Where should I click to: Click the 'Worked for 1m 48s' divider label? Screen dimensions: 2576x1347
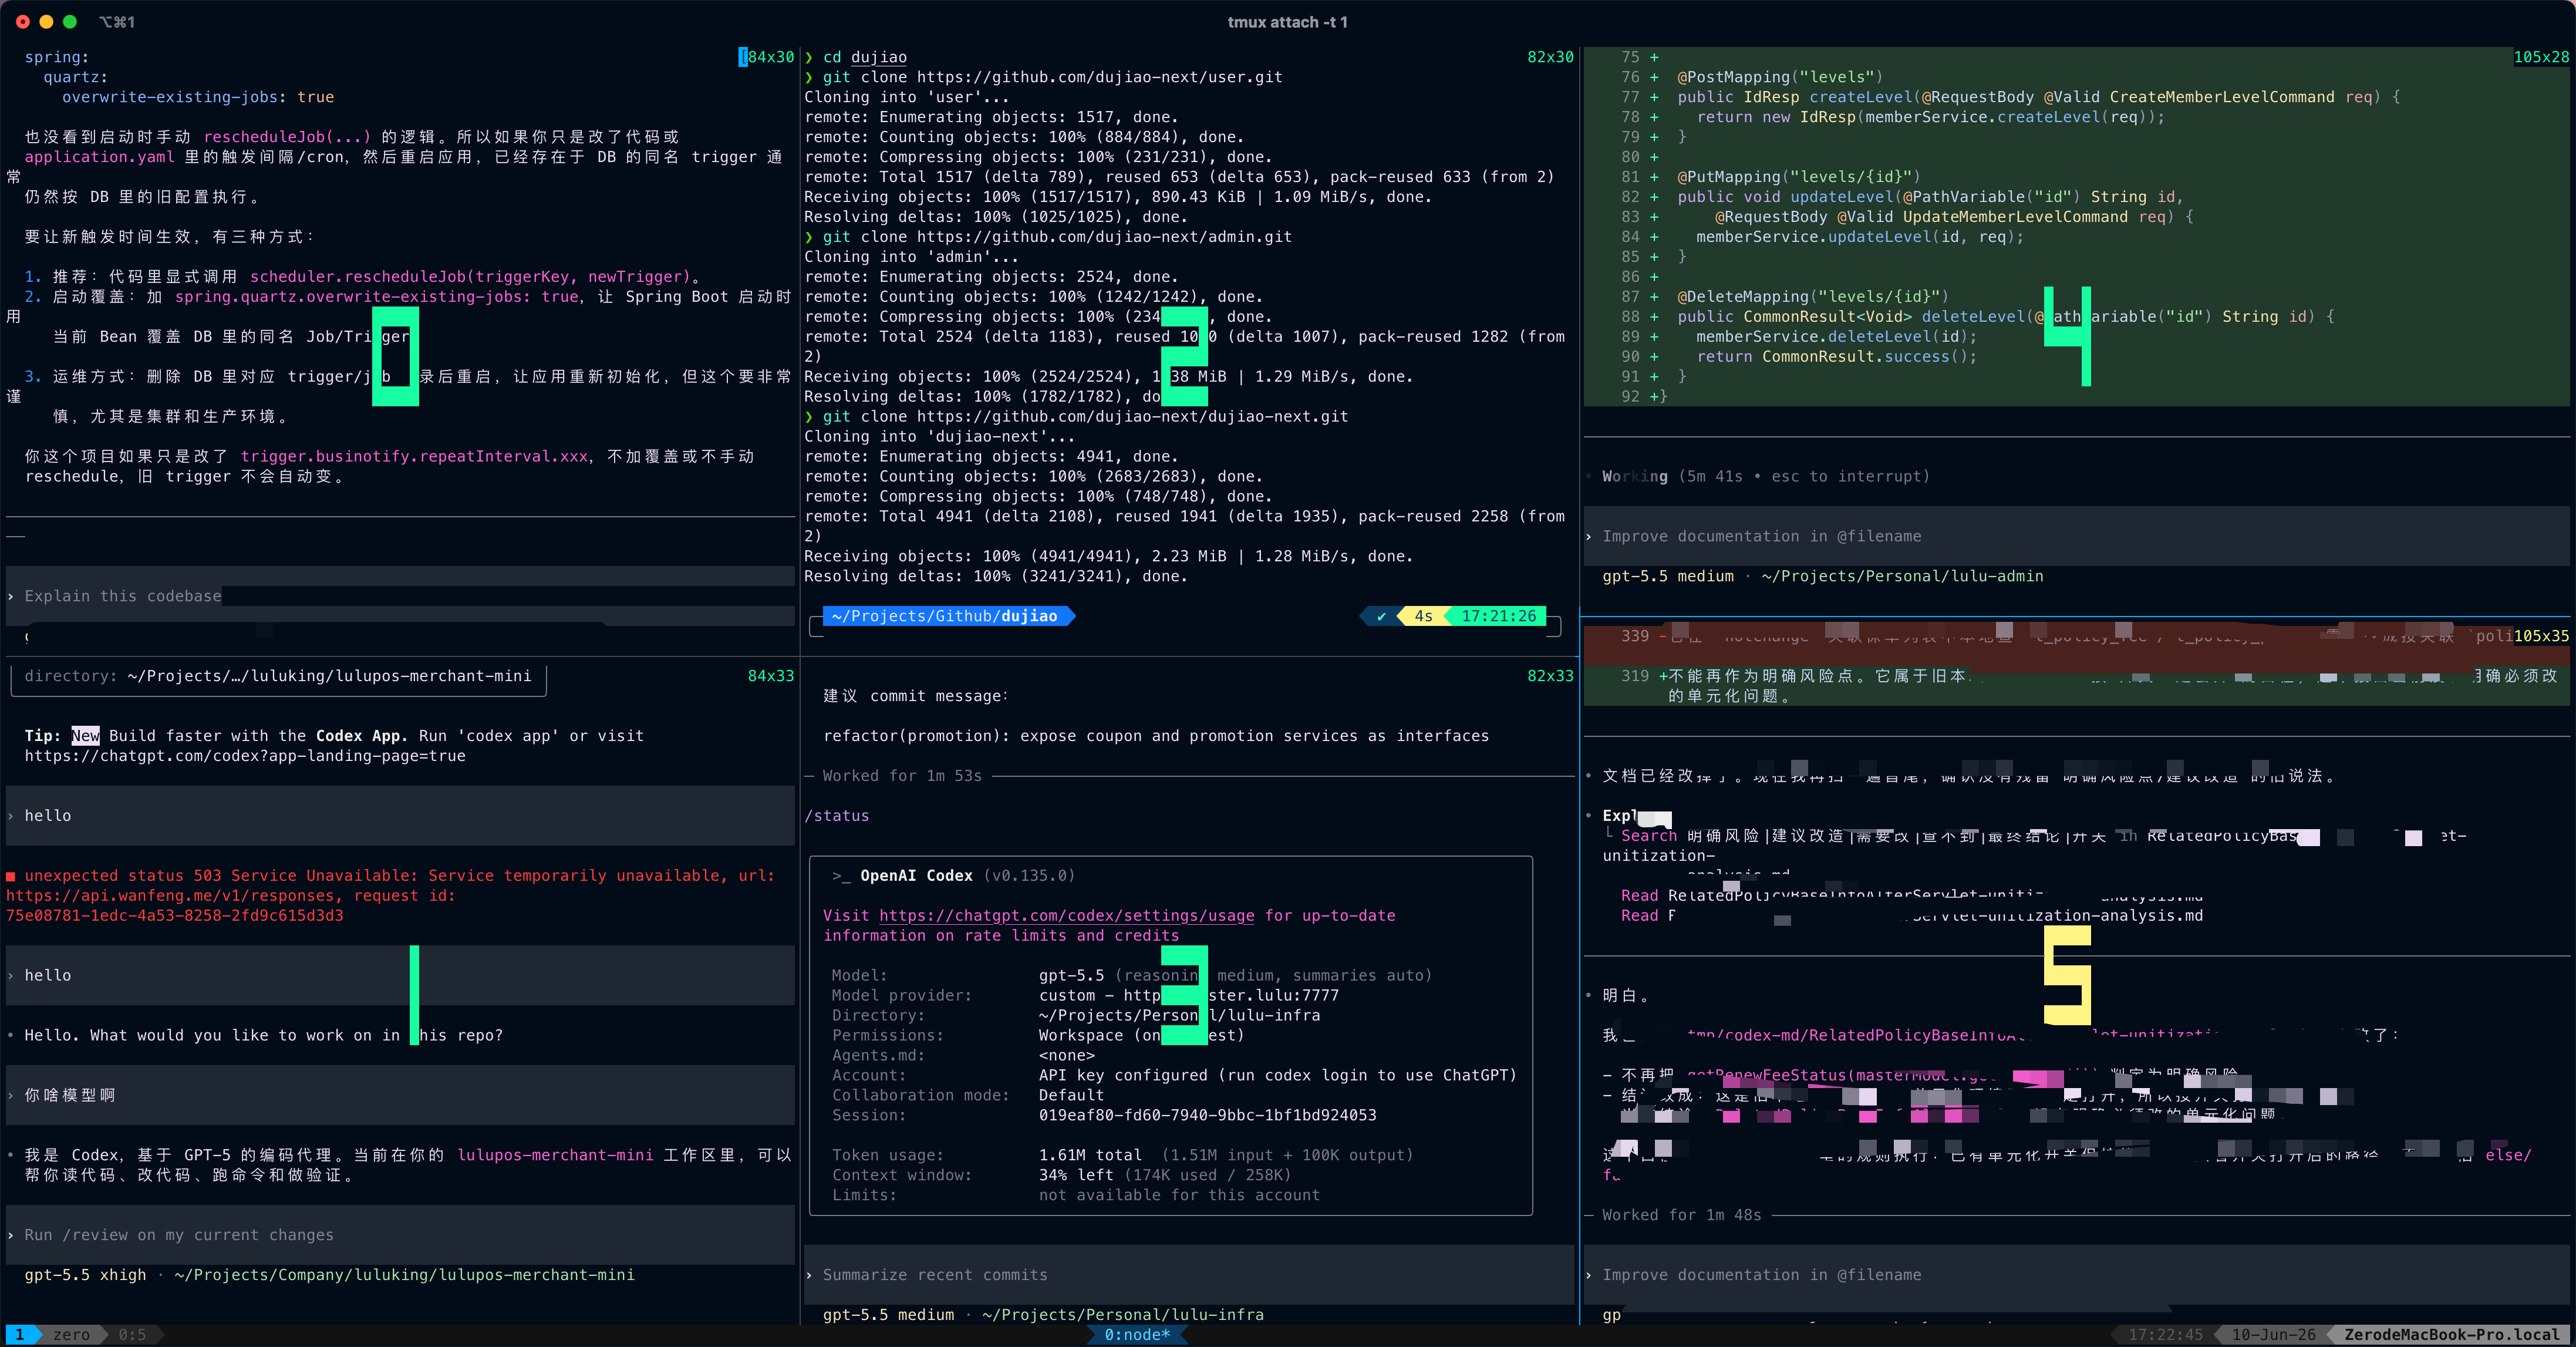click(1681, 1215)
